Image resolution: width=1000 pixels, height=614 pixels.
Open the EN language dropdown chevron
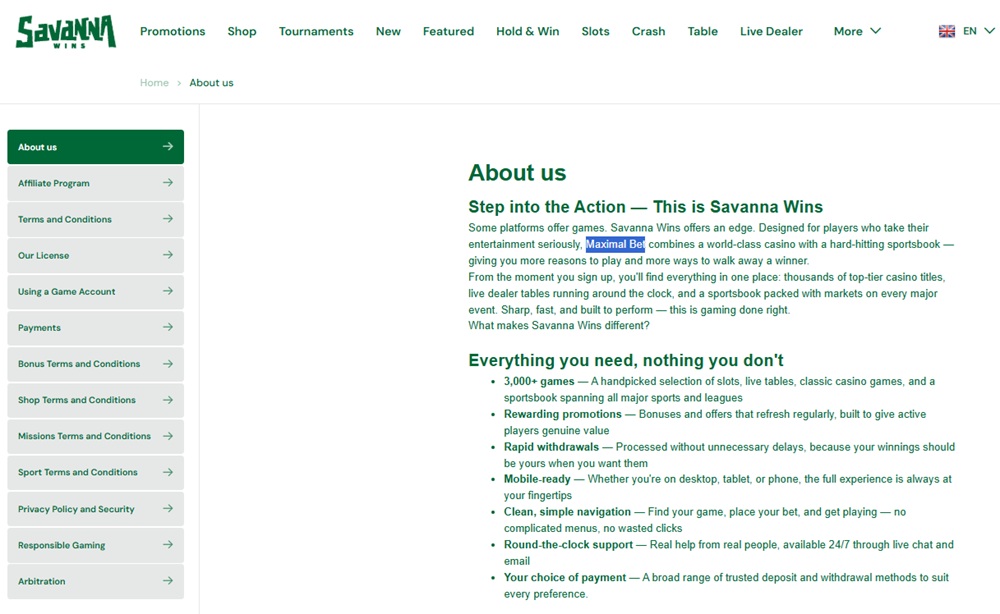click(989, 31)
